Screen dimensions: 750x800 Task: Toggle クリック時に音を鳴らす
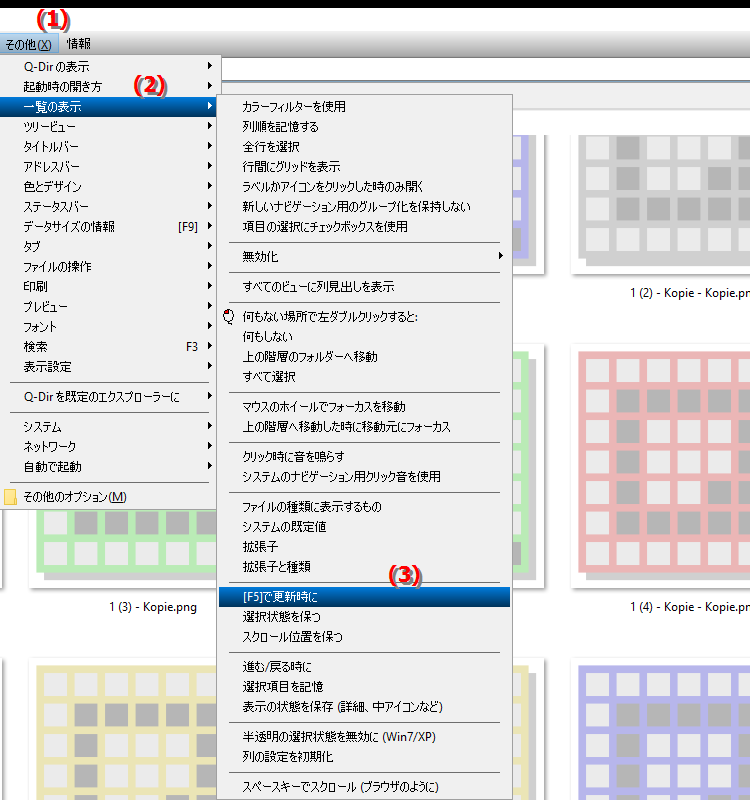point(364,456)
